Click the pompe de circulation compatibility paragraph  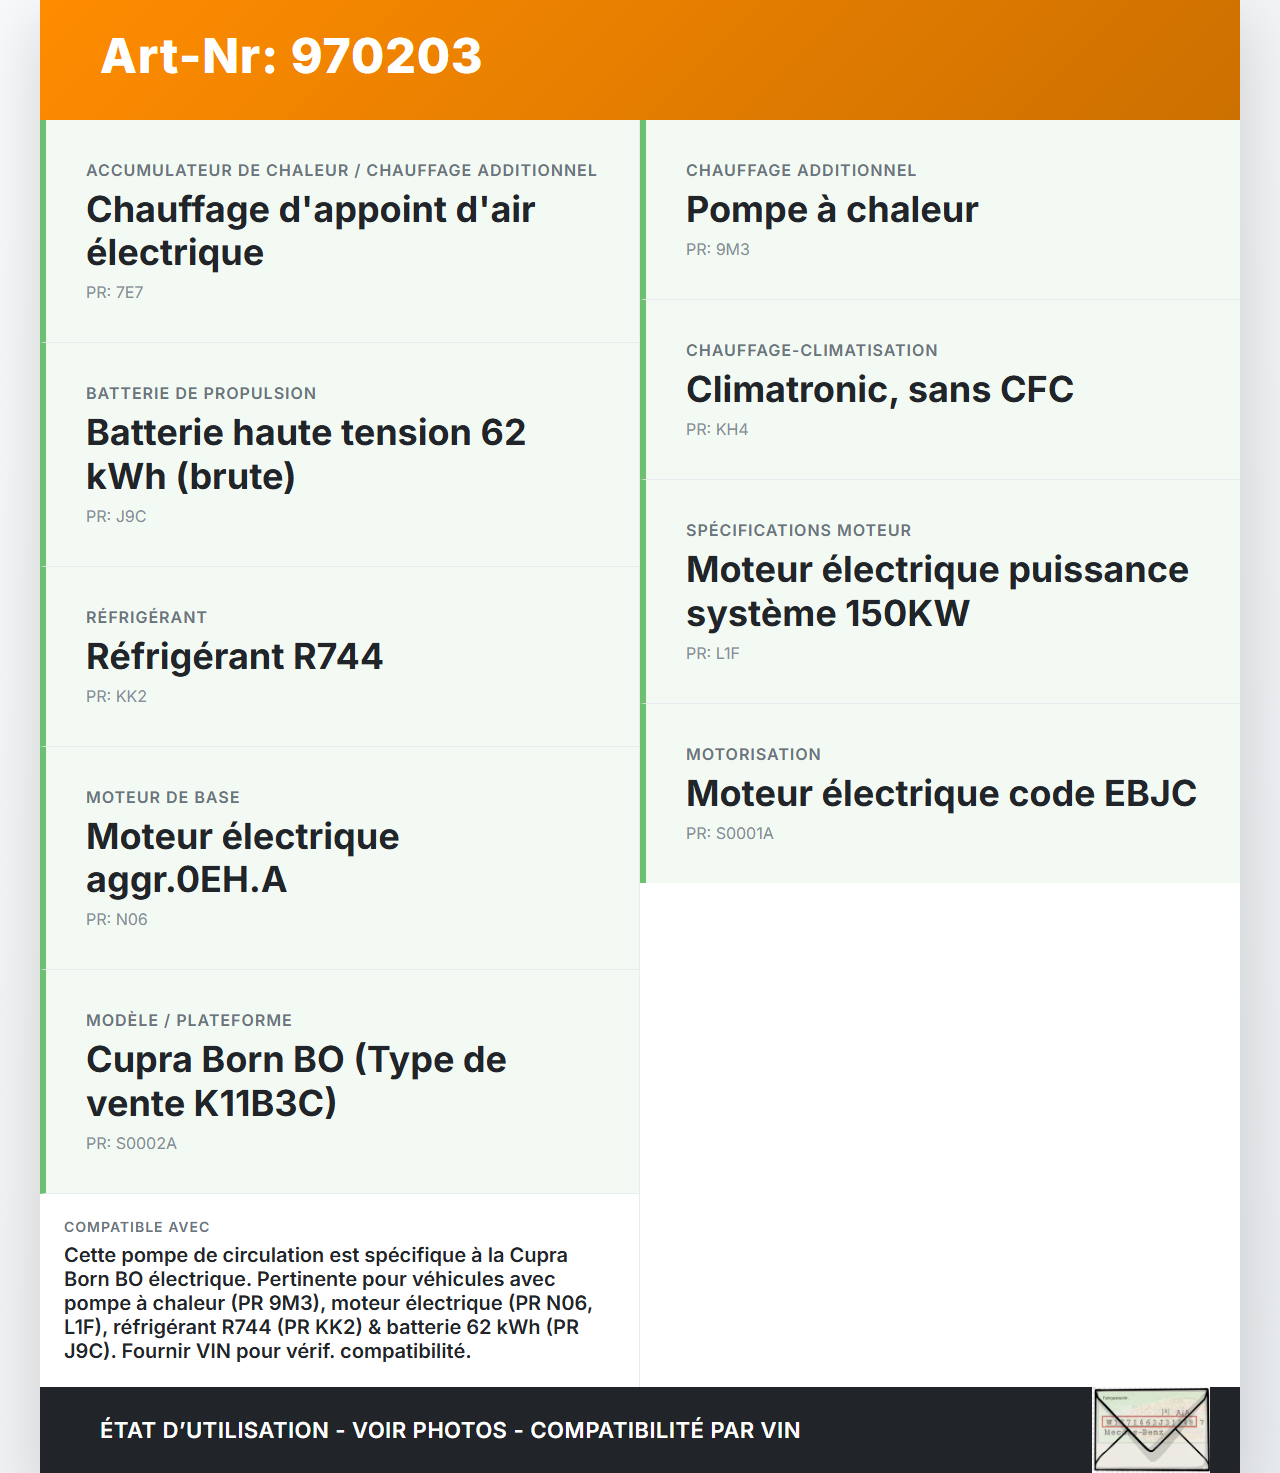[x=328, y=1303]
